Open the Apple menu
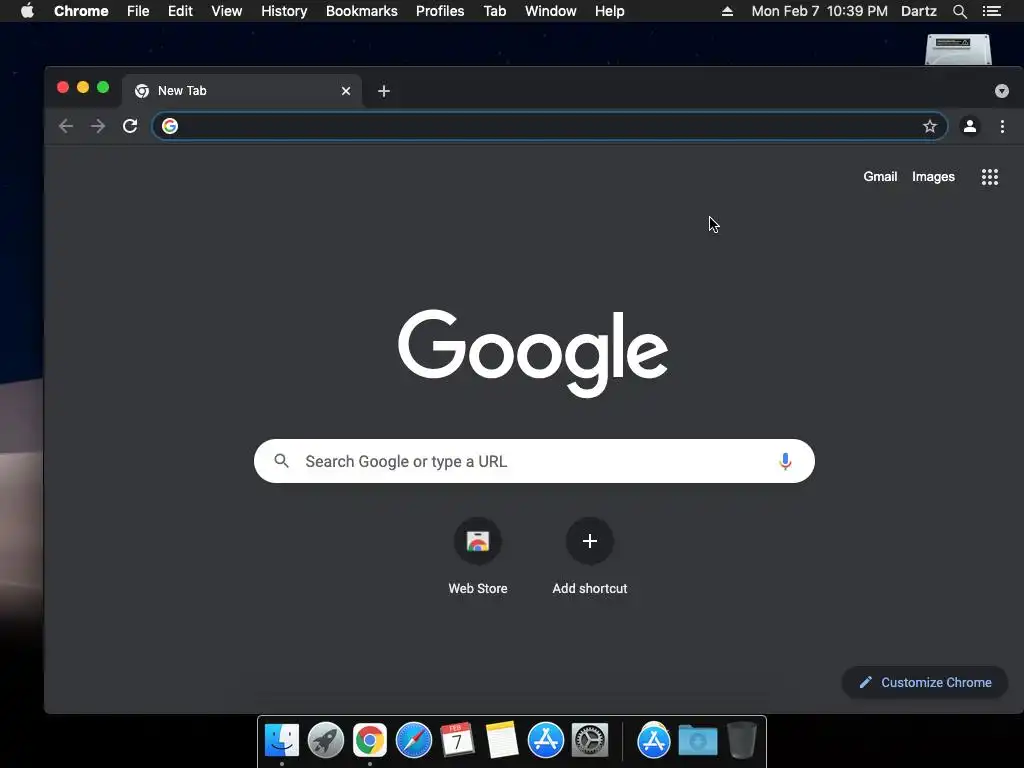The image size is (1024, 768). point(27,11)
